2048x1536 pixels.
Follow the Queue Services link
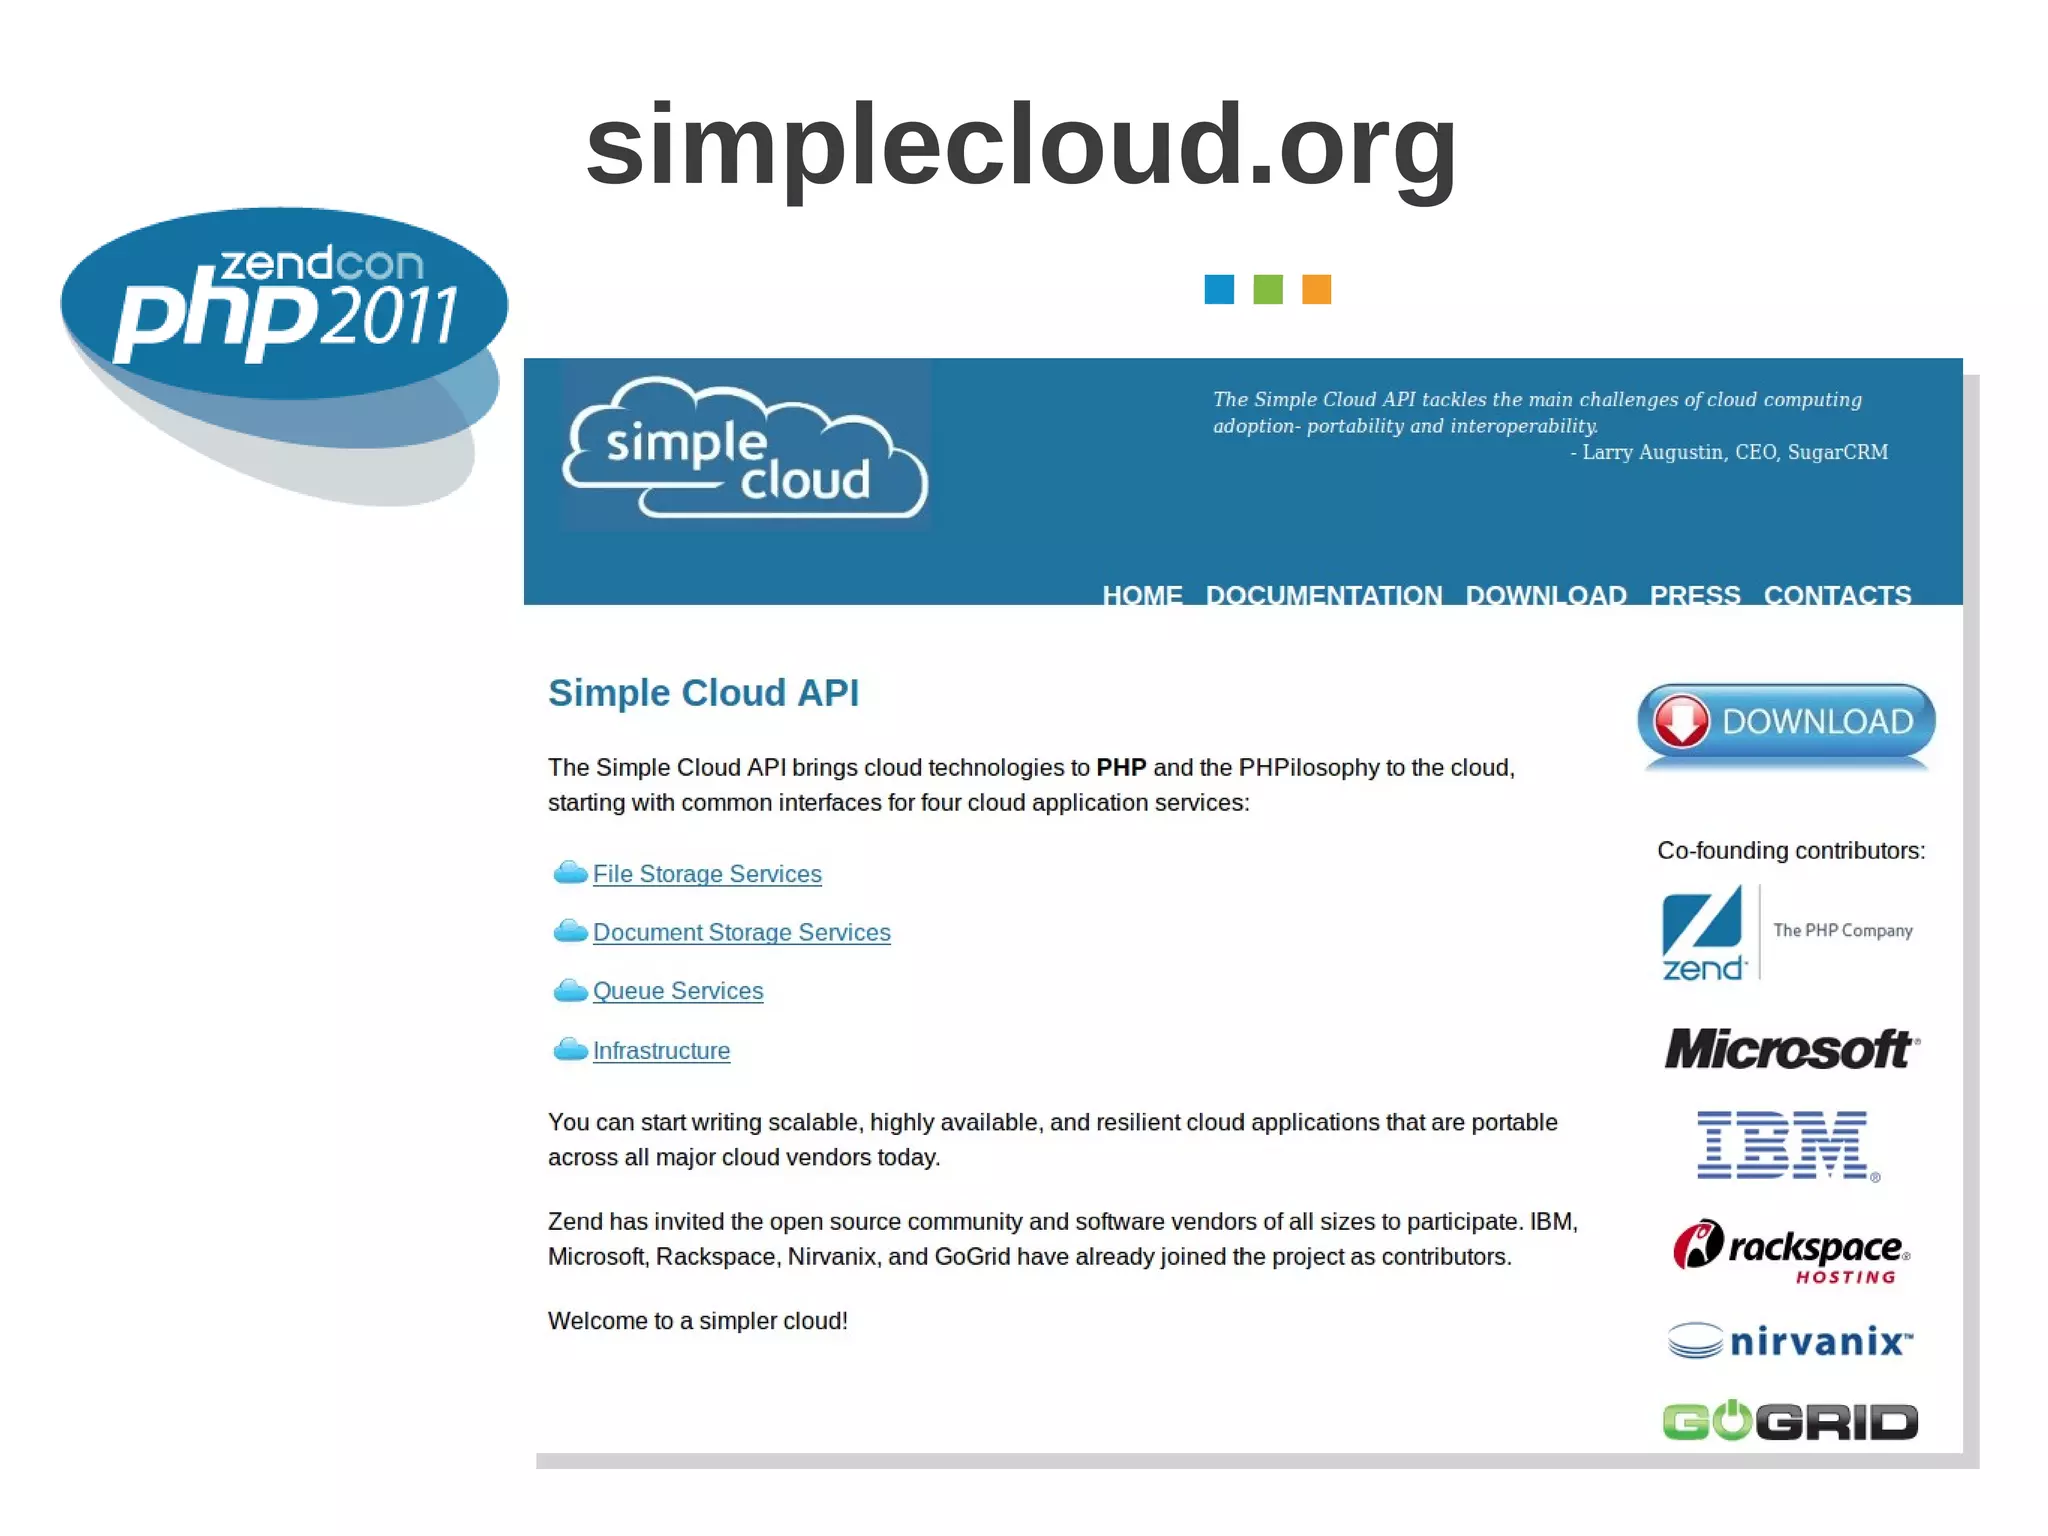(x=678, y=991)
